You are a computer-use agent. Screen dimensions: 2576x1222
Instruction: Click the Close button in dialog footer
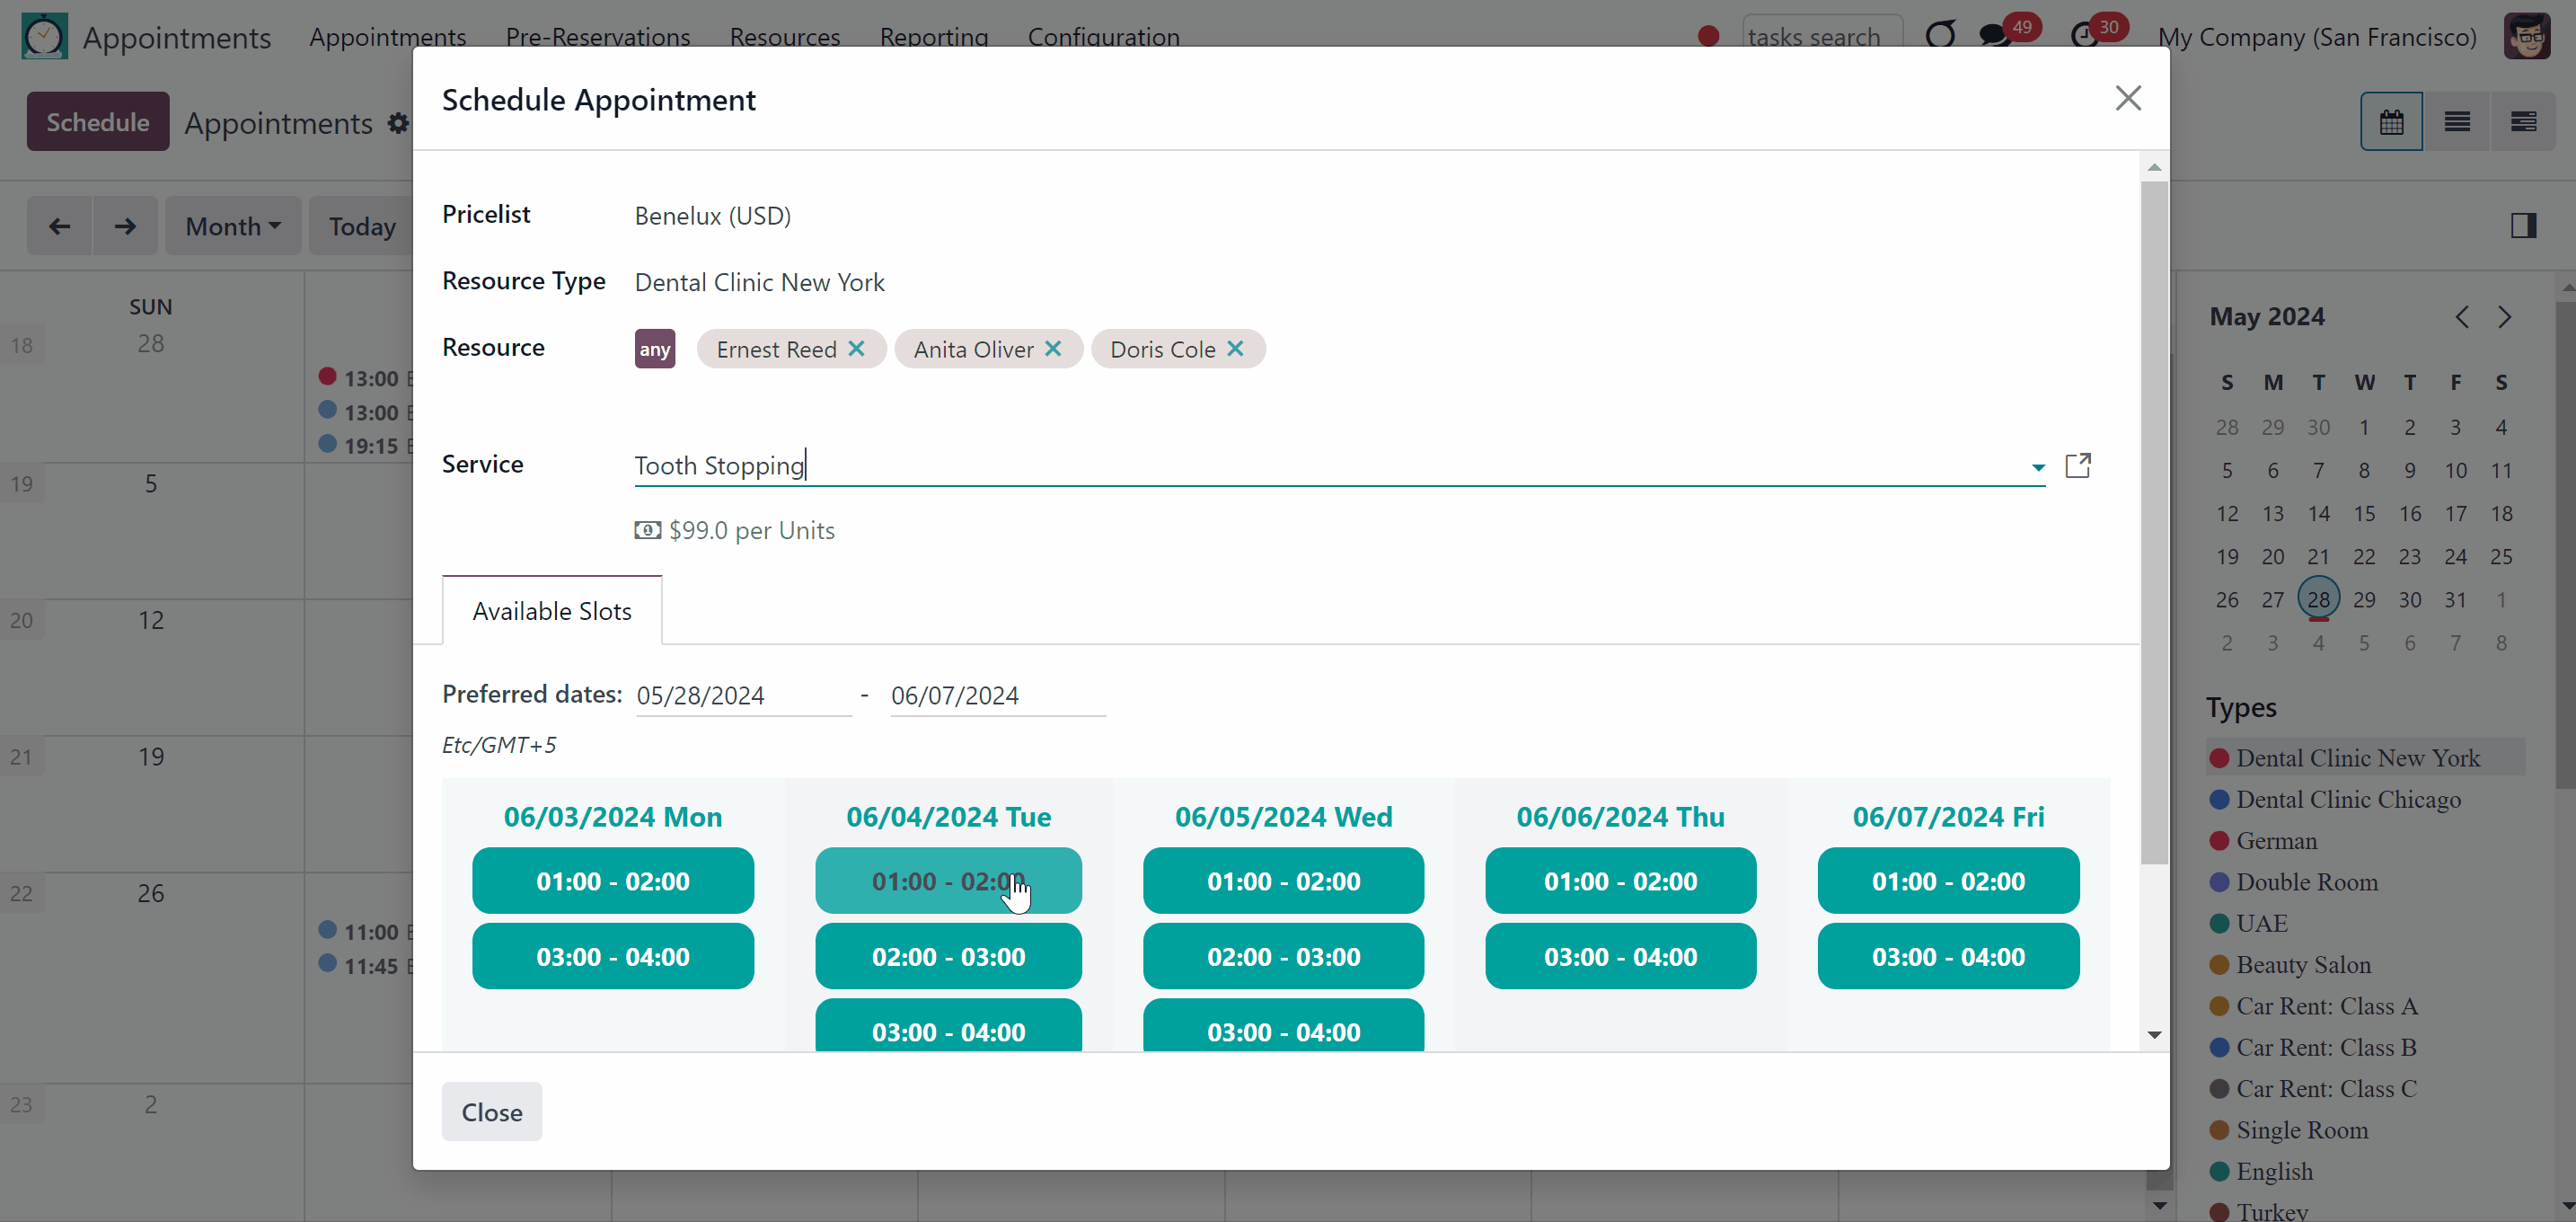point(492,1112)
